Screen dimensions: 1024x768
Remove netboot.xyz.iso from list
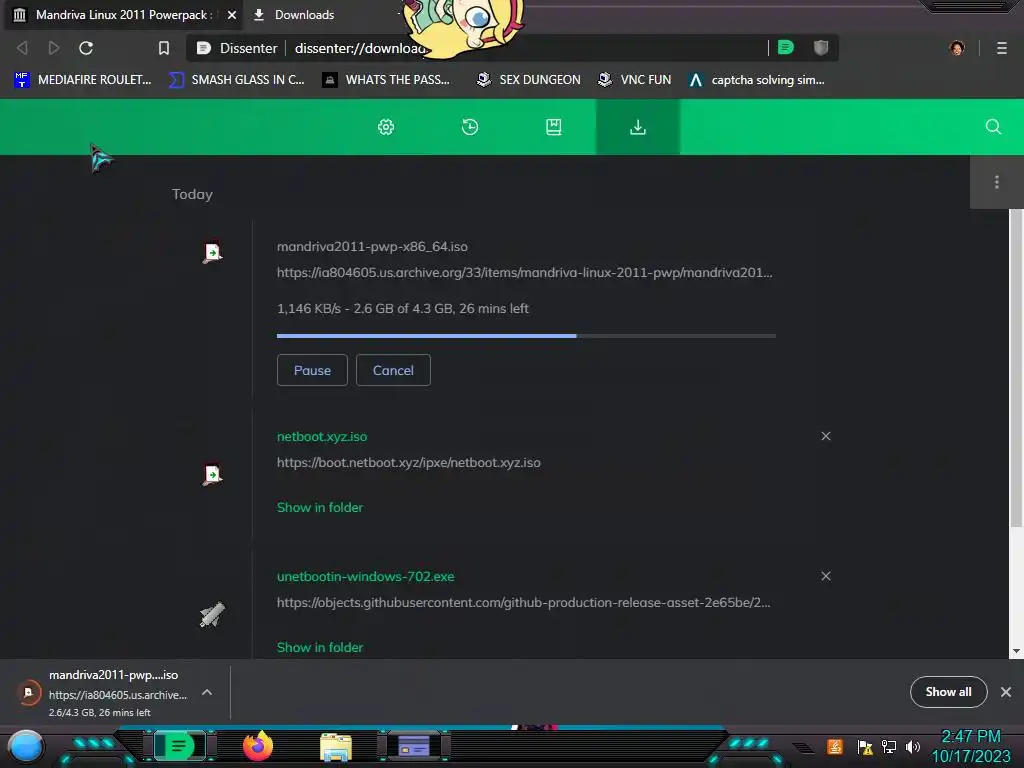coord(825,436)
